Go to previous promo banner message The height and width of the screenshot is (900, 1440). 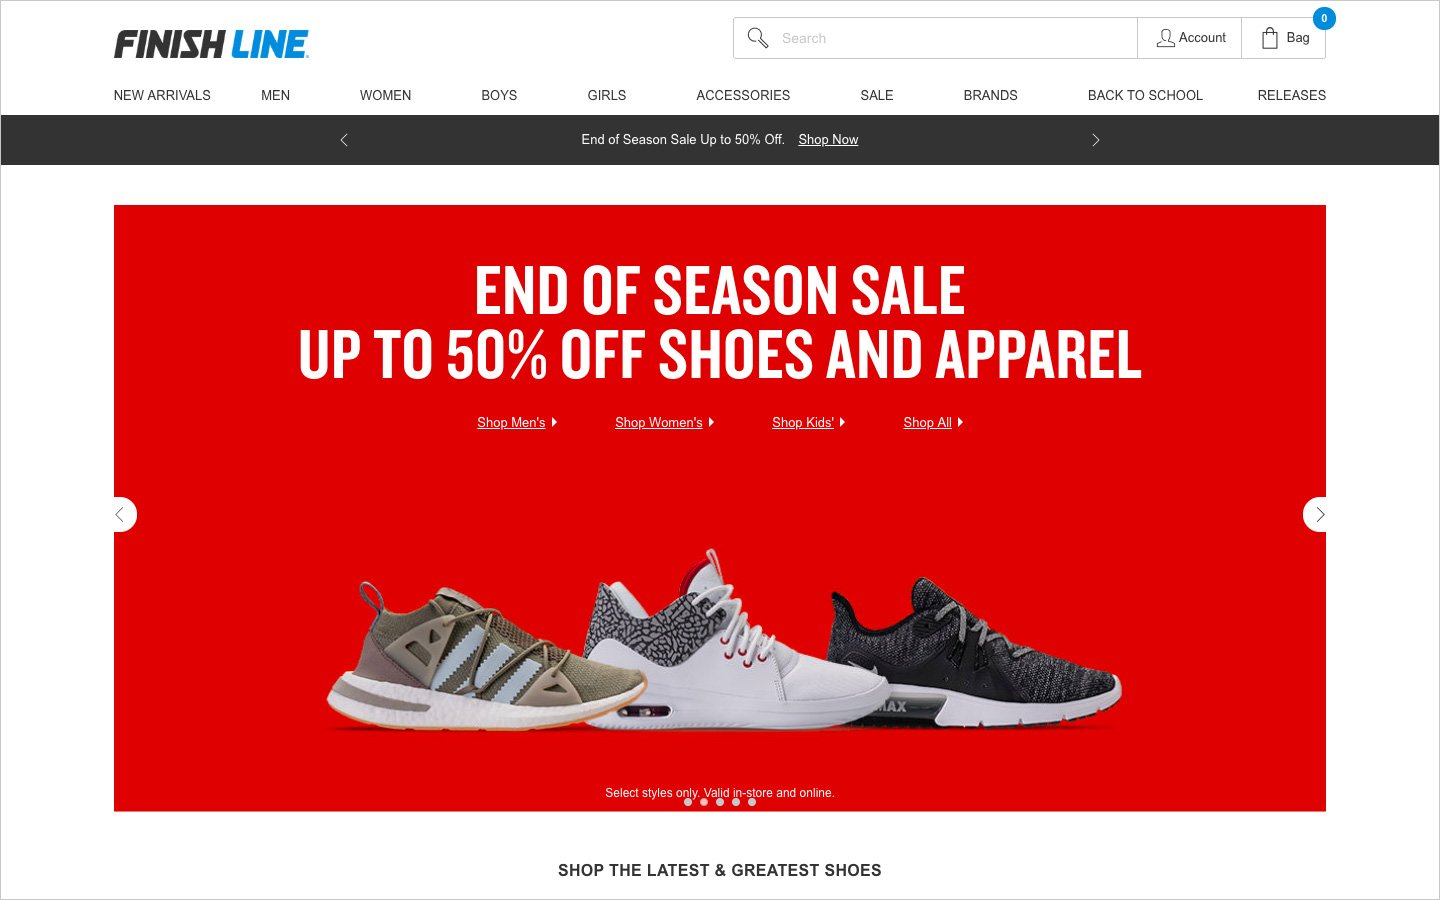point(344,140)
